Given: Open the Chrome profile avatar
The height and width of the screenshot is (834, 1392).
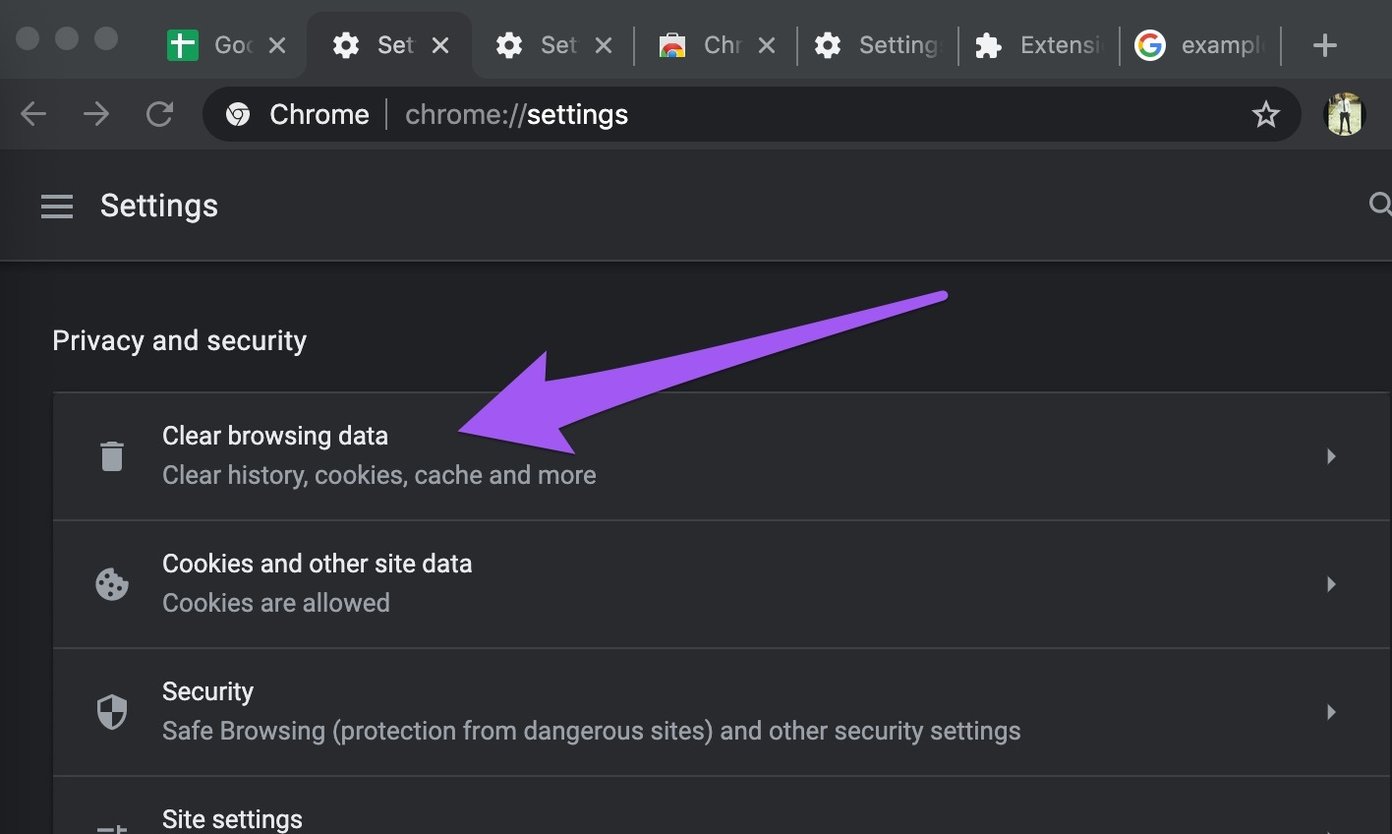Looking at the screenshot, I should (1344, 114).
